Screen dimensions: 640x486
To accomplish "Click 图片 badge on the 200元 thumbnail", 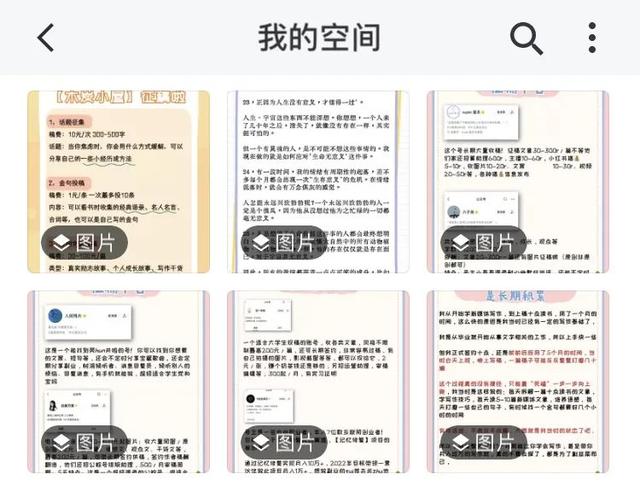I will [x=284, y=443].
